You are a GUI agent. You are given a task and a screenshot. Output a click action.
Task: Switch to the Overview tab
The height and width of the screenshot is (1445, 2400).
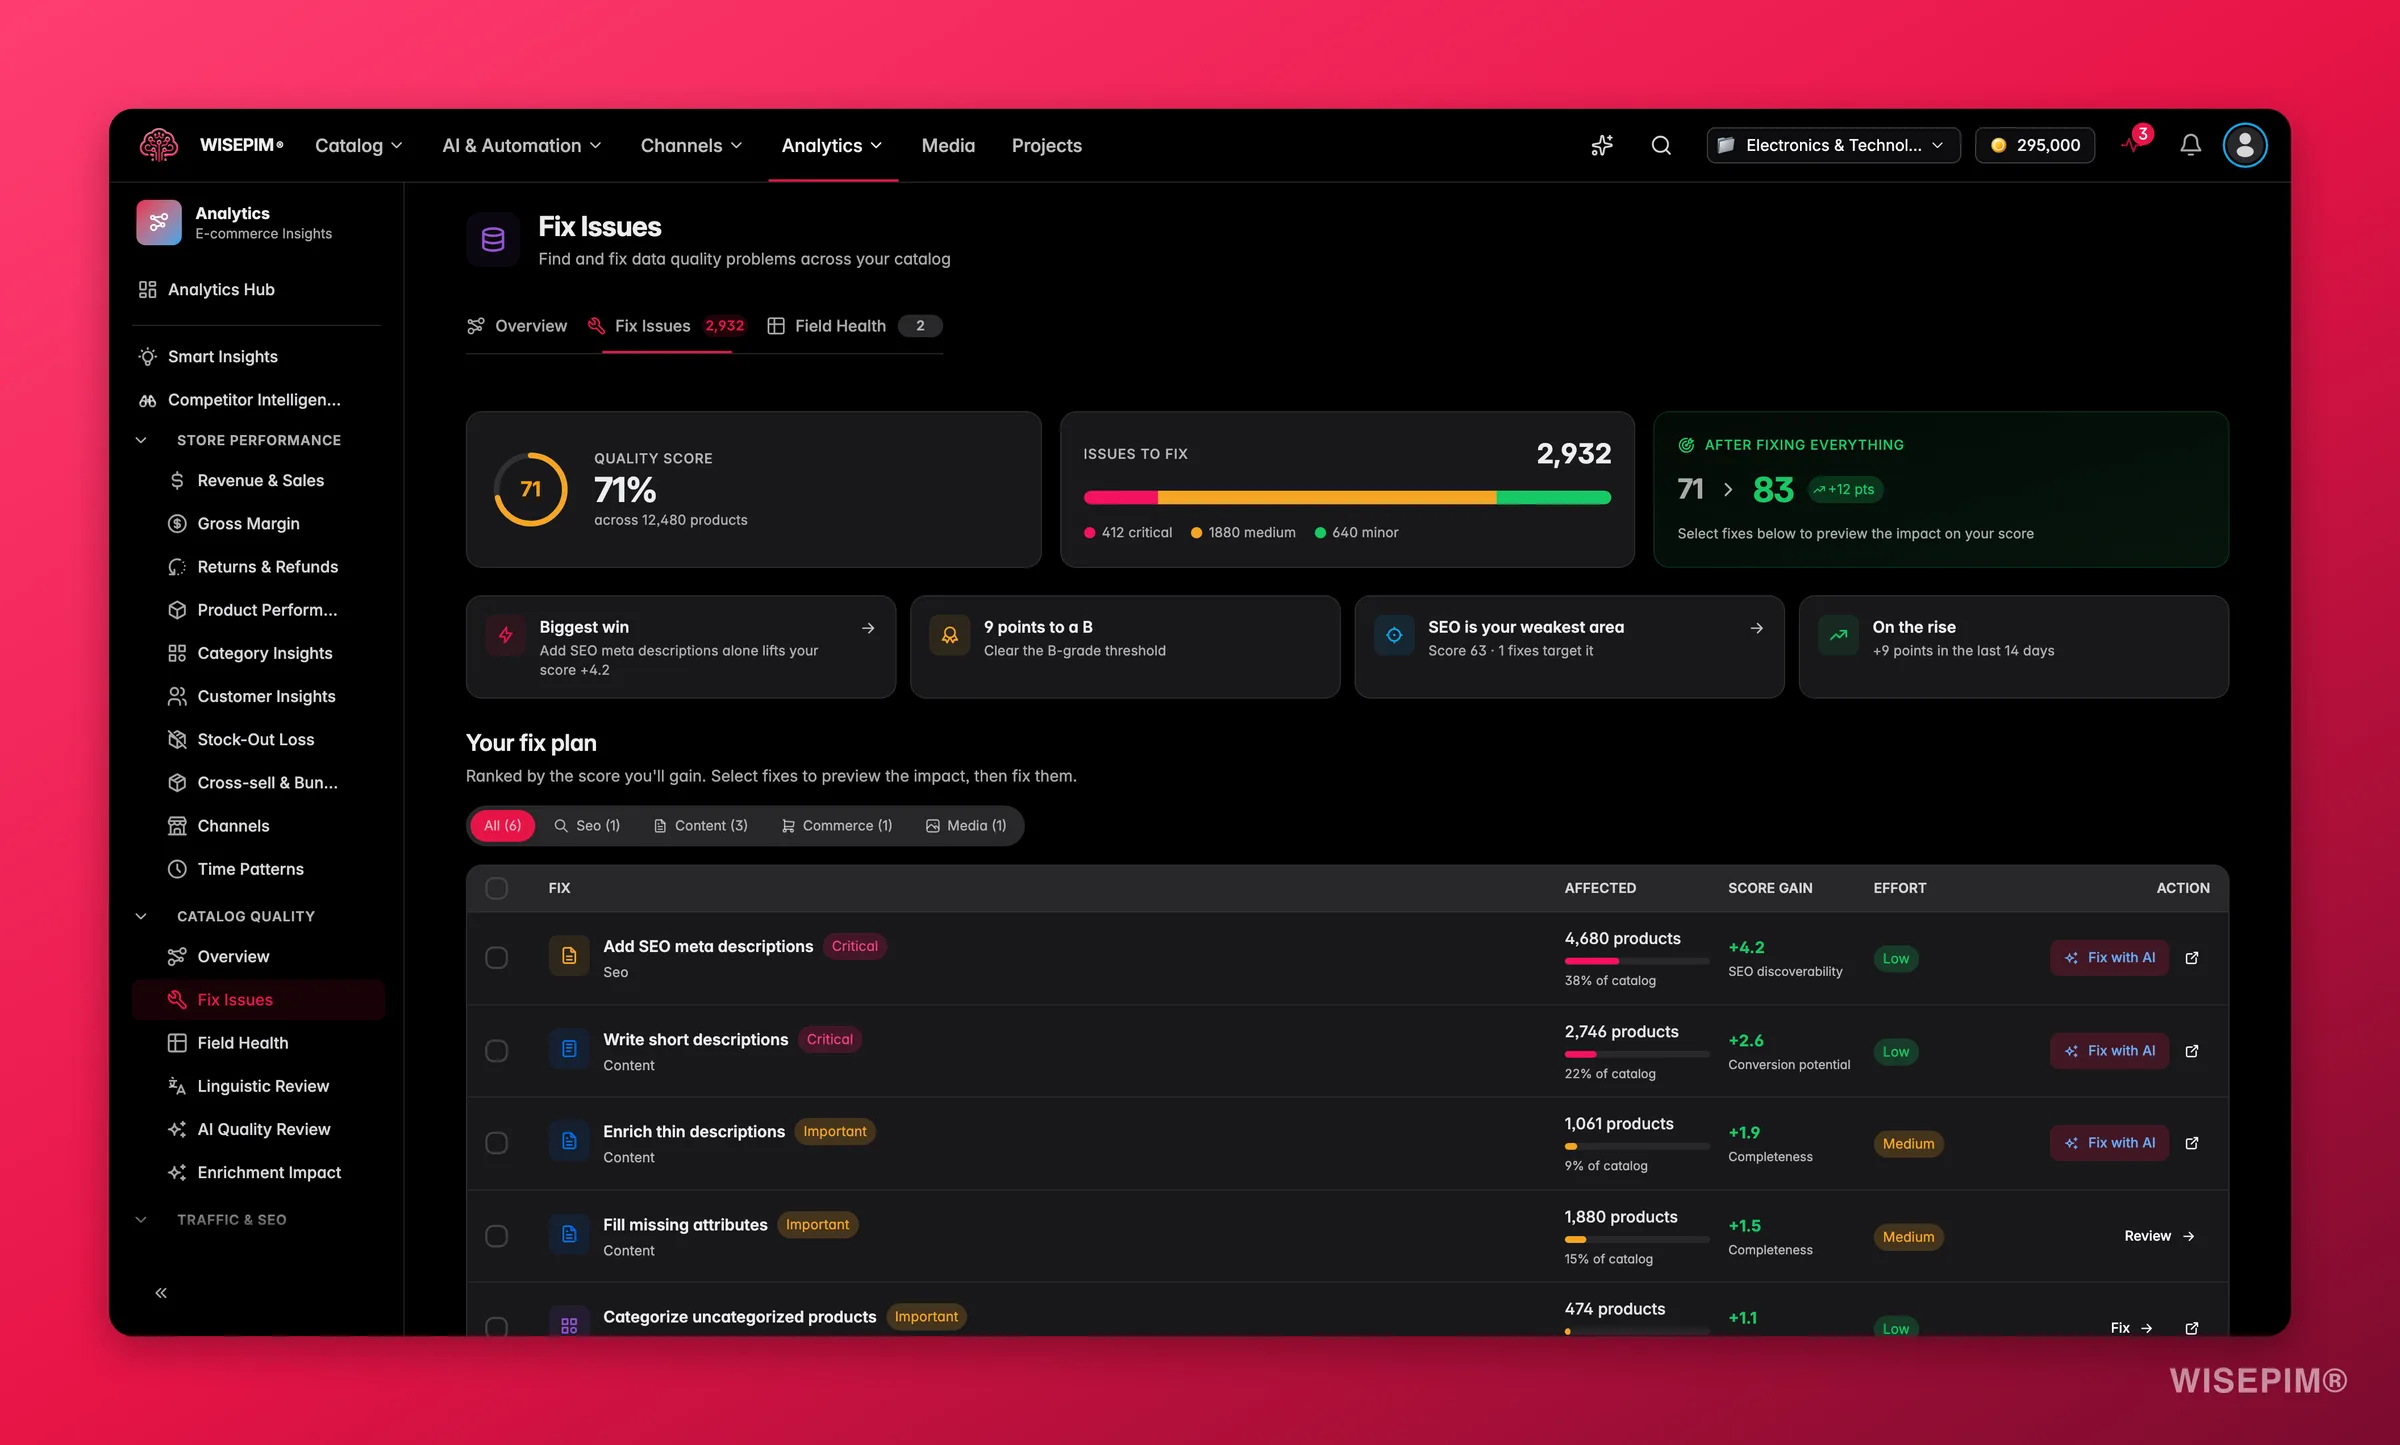(517, 326)
